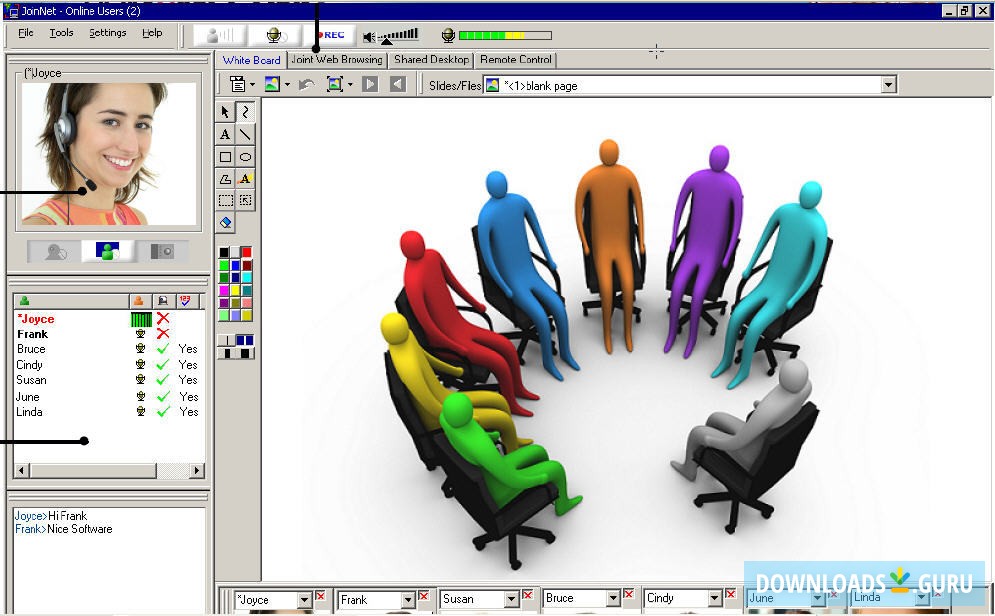Image resolution: width=995 pixels, height=616 pixels.
Task: Close the Joyce video panel
Action: [x=320, y=596]
